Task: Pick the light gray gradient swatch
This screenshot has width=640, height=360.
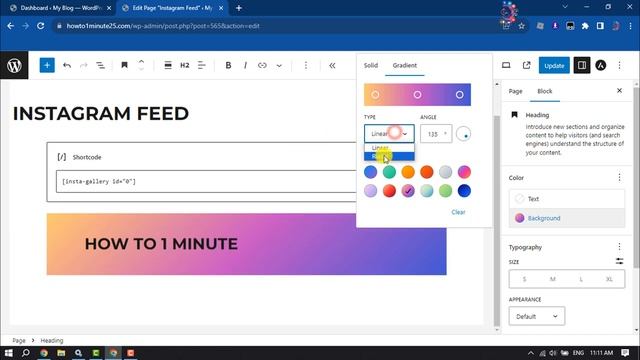Action: (x=445, y=172)
